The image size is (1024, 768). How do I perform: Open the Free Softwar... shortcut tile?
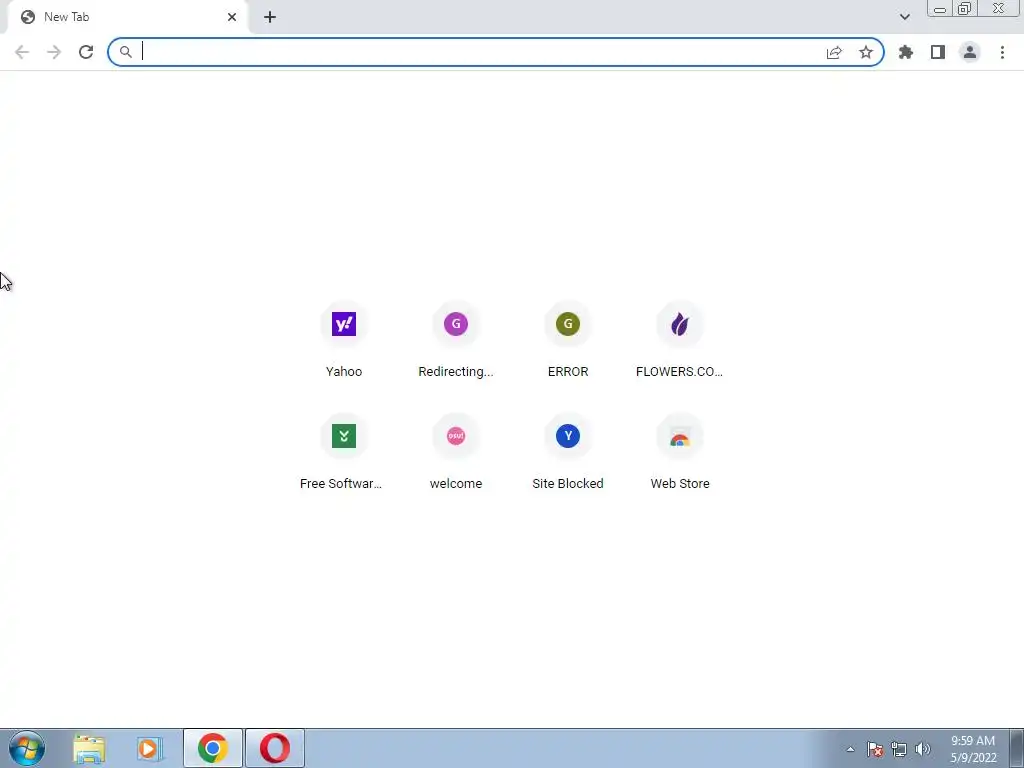[344, 453]
